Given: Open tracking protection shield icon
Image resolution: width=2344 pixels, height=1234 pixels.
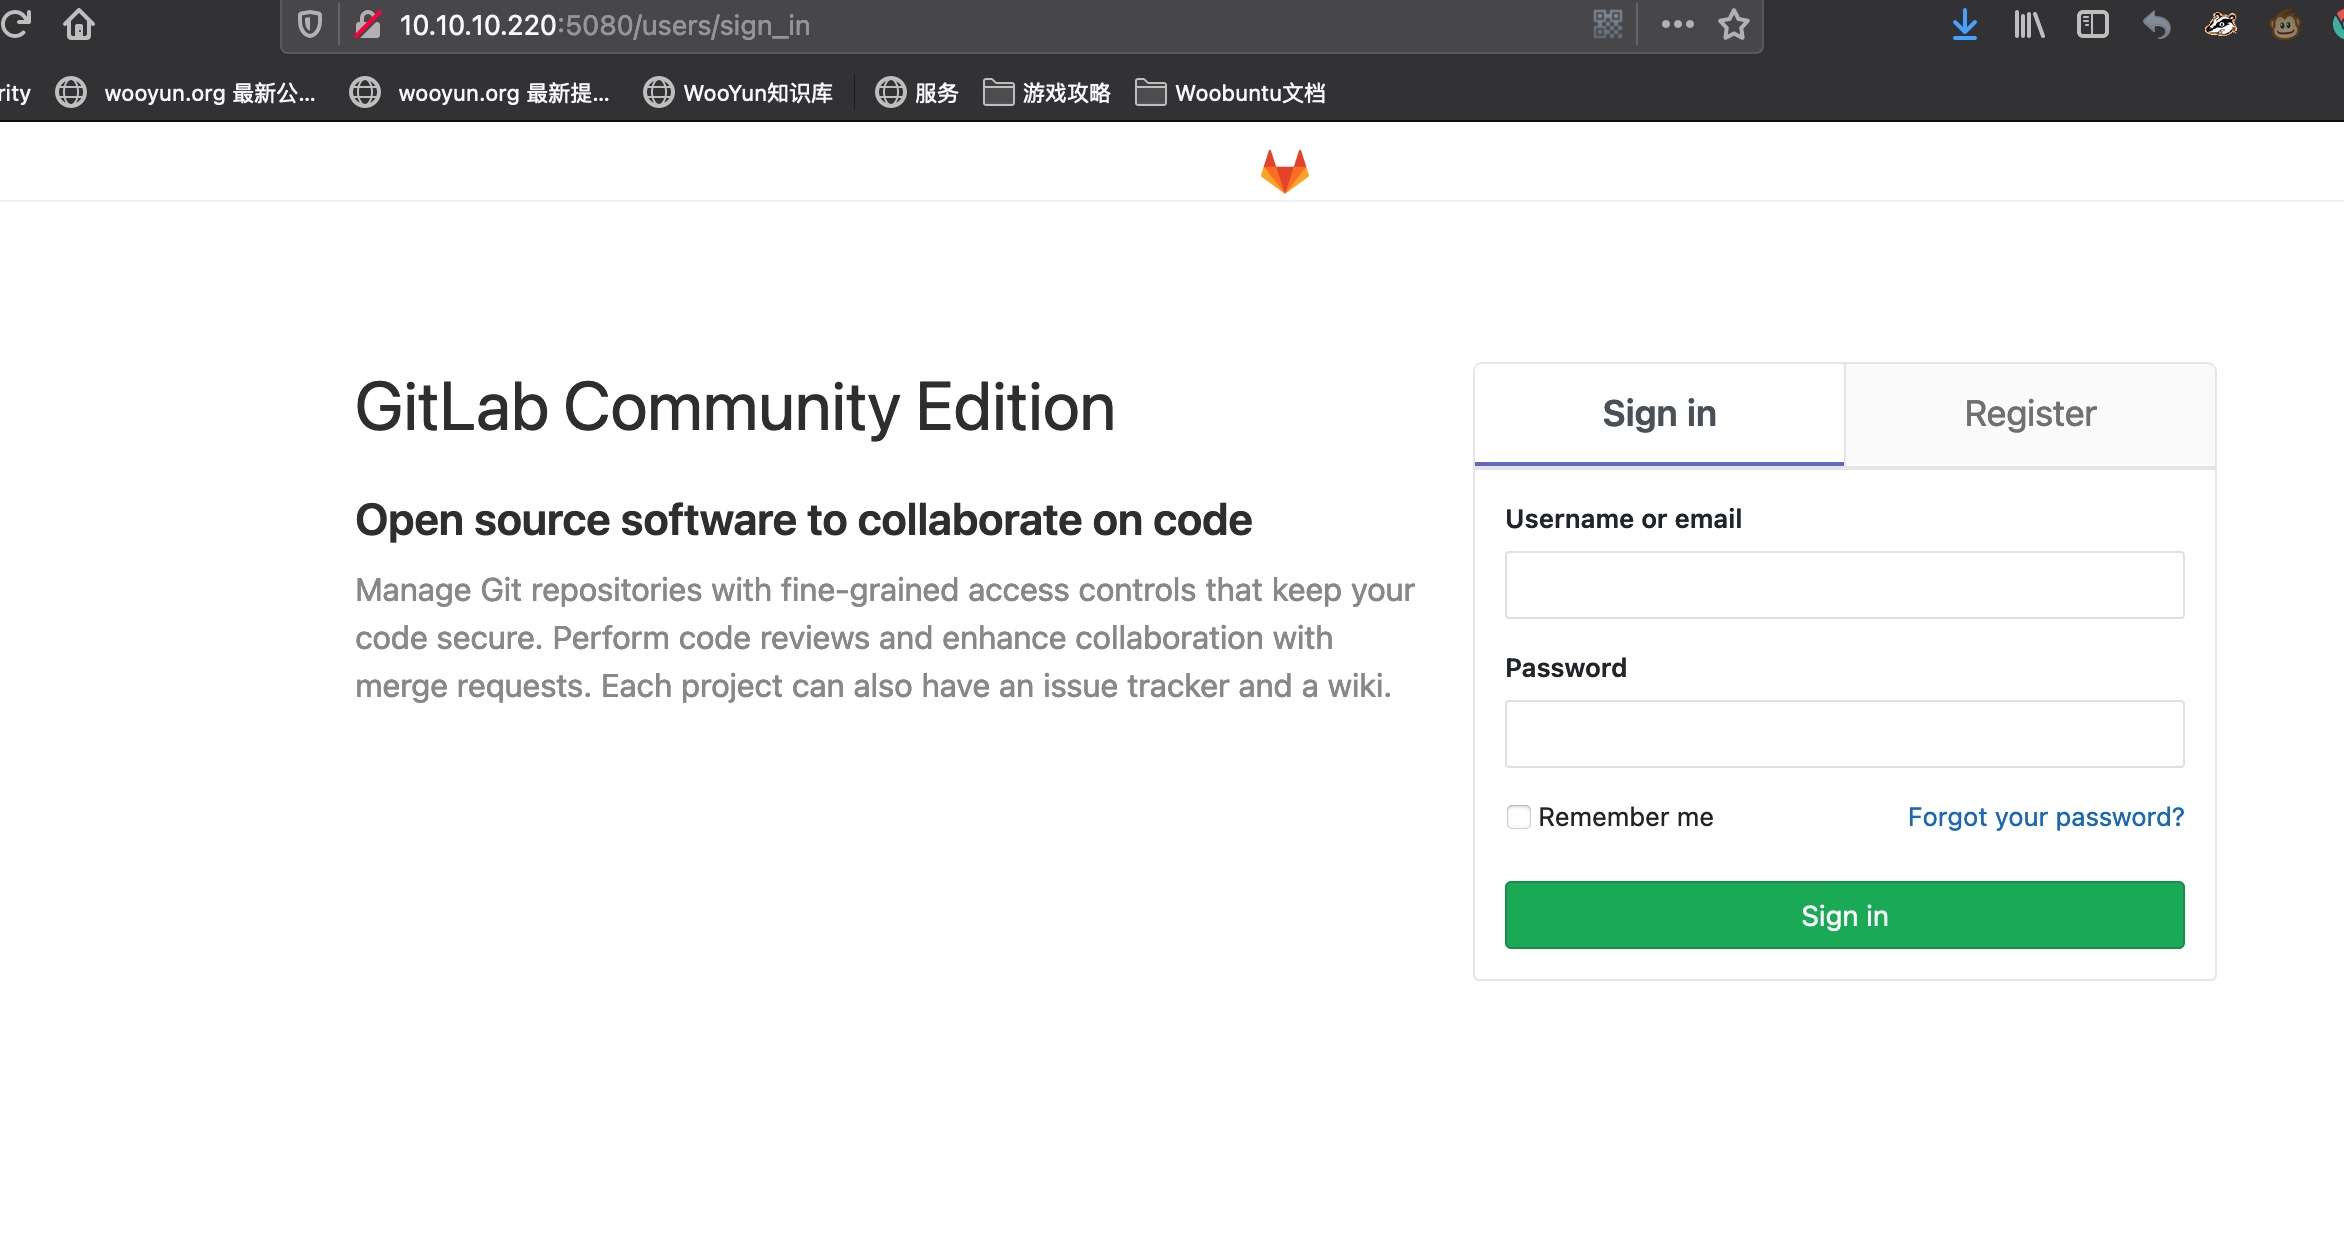Looking at the screenshot, I should [x=310, y=25].
